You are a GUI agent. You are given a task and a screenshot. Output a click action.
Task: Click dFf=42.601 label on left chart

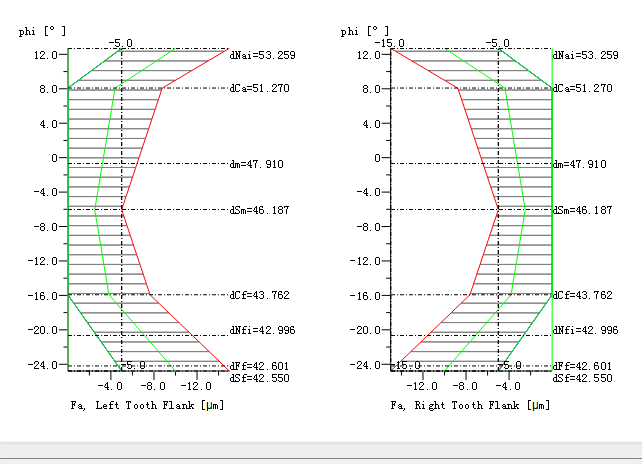click(x=260, y=366)
